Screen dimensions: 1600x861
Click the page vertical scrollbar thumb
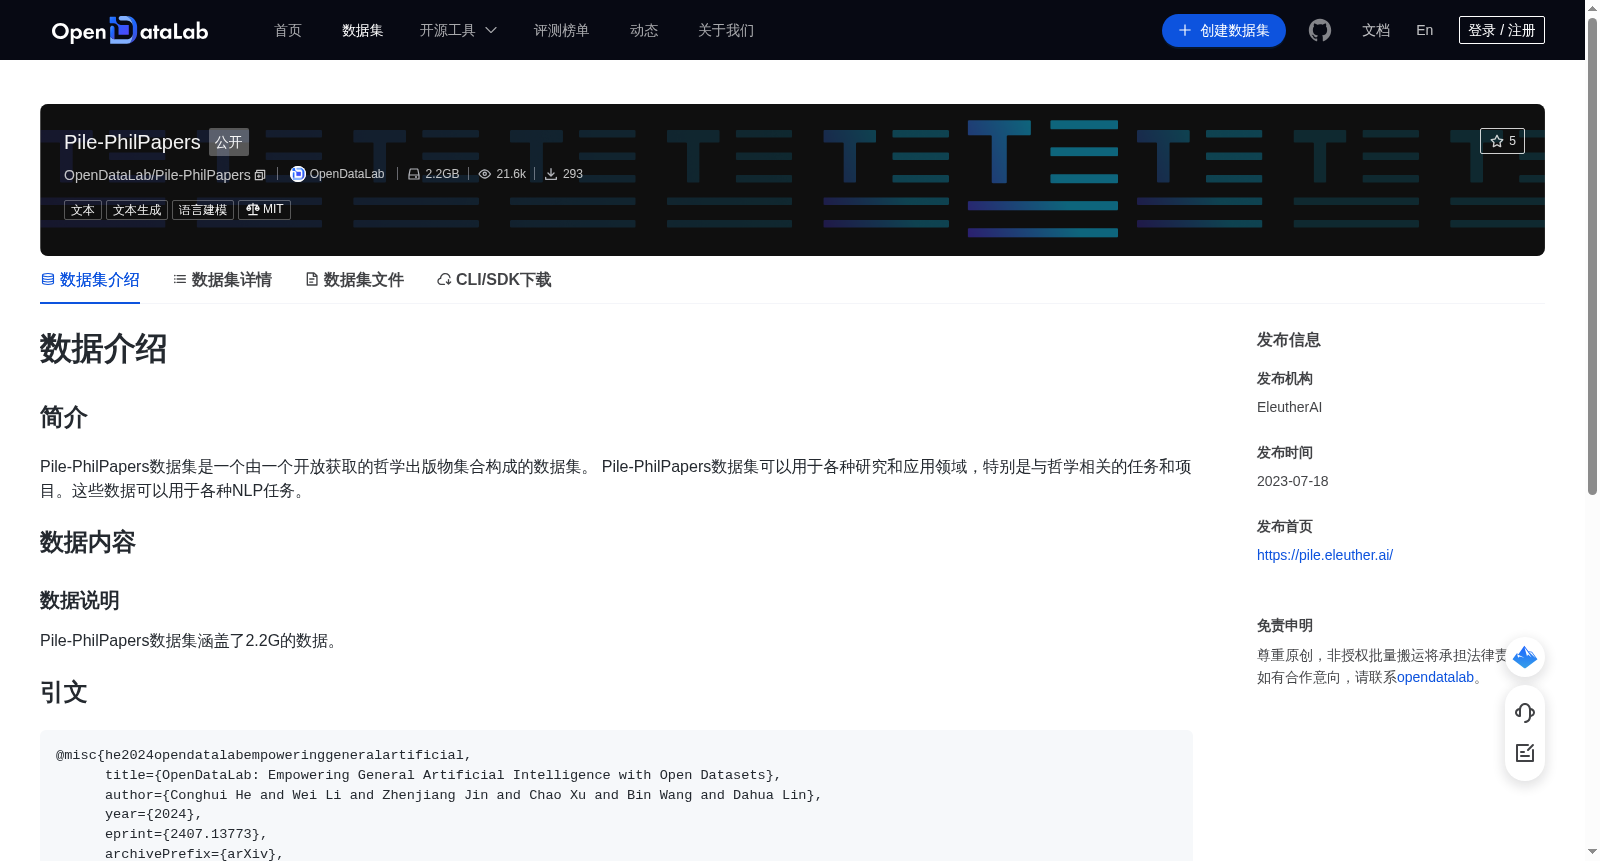click(x=1592, y=255)
